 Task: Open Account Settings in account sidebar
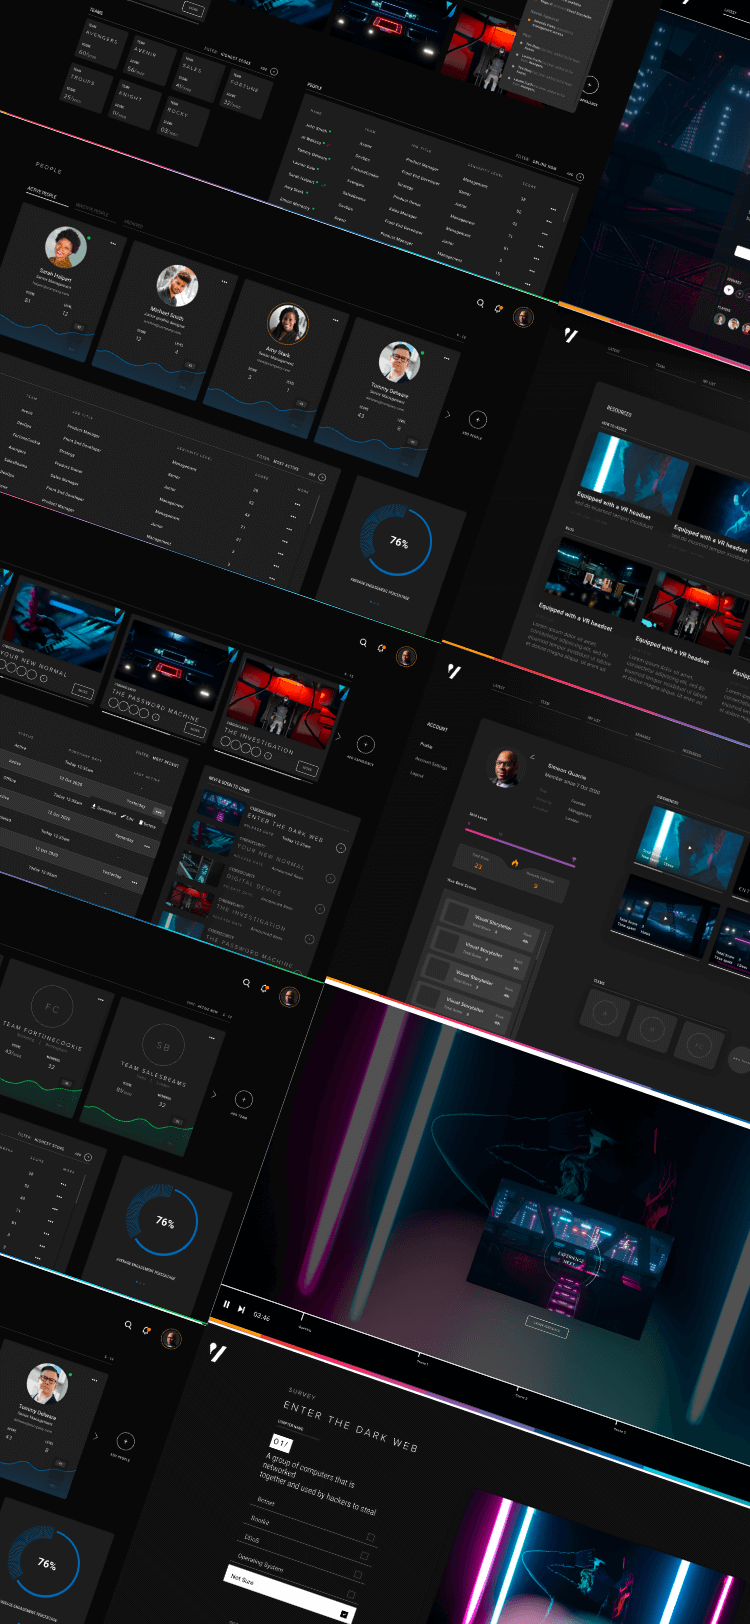tap(431, 765)
